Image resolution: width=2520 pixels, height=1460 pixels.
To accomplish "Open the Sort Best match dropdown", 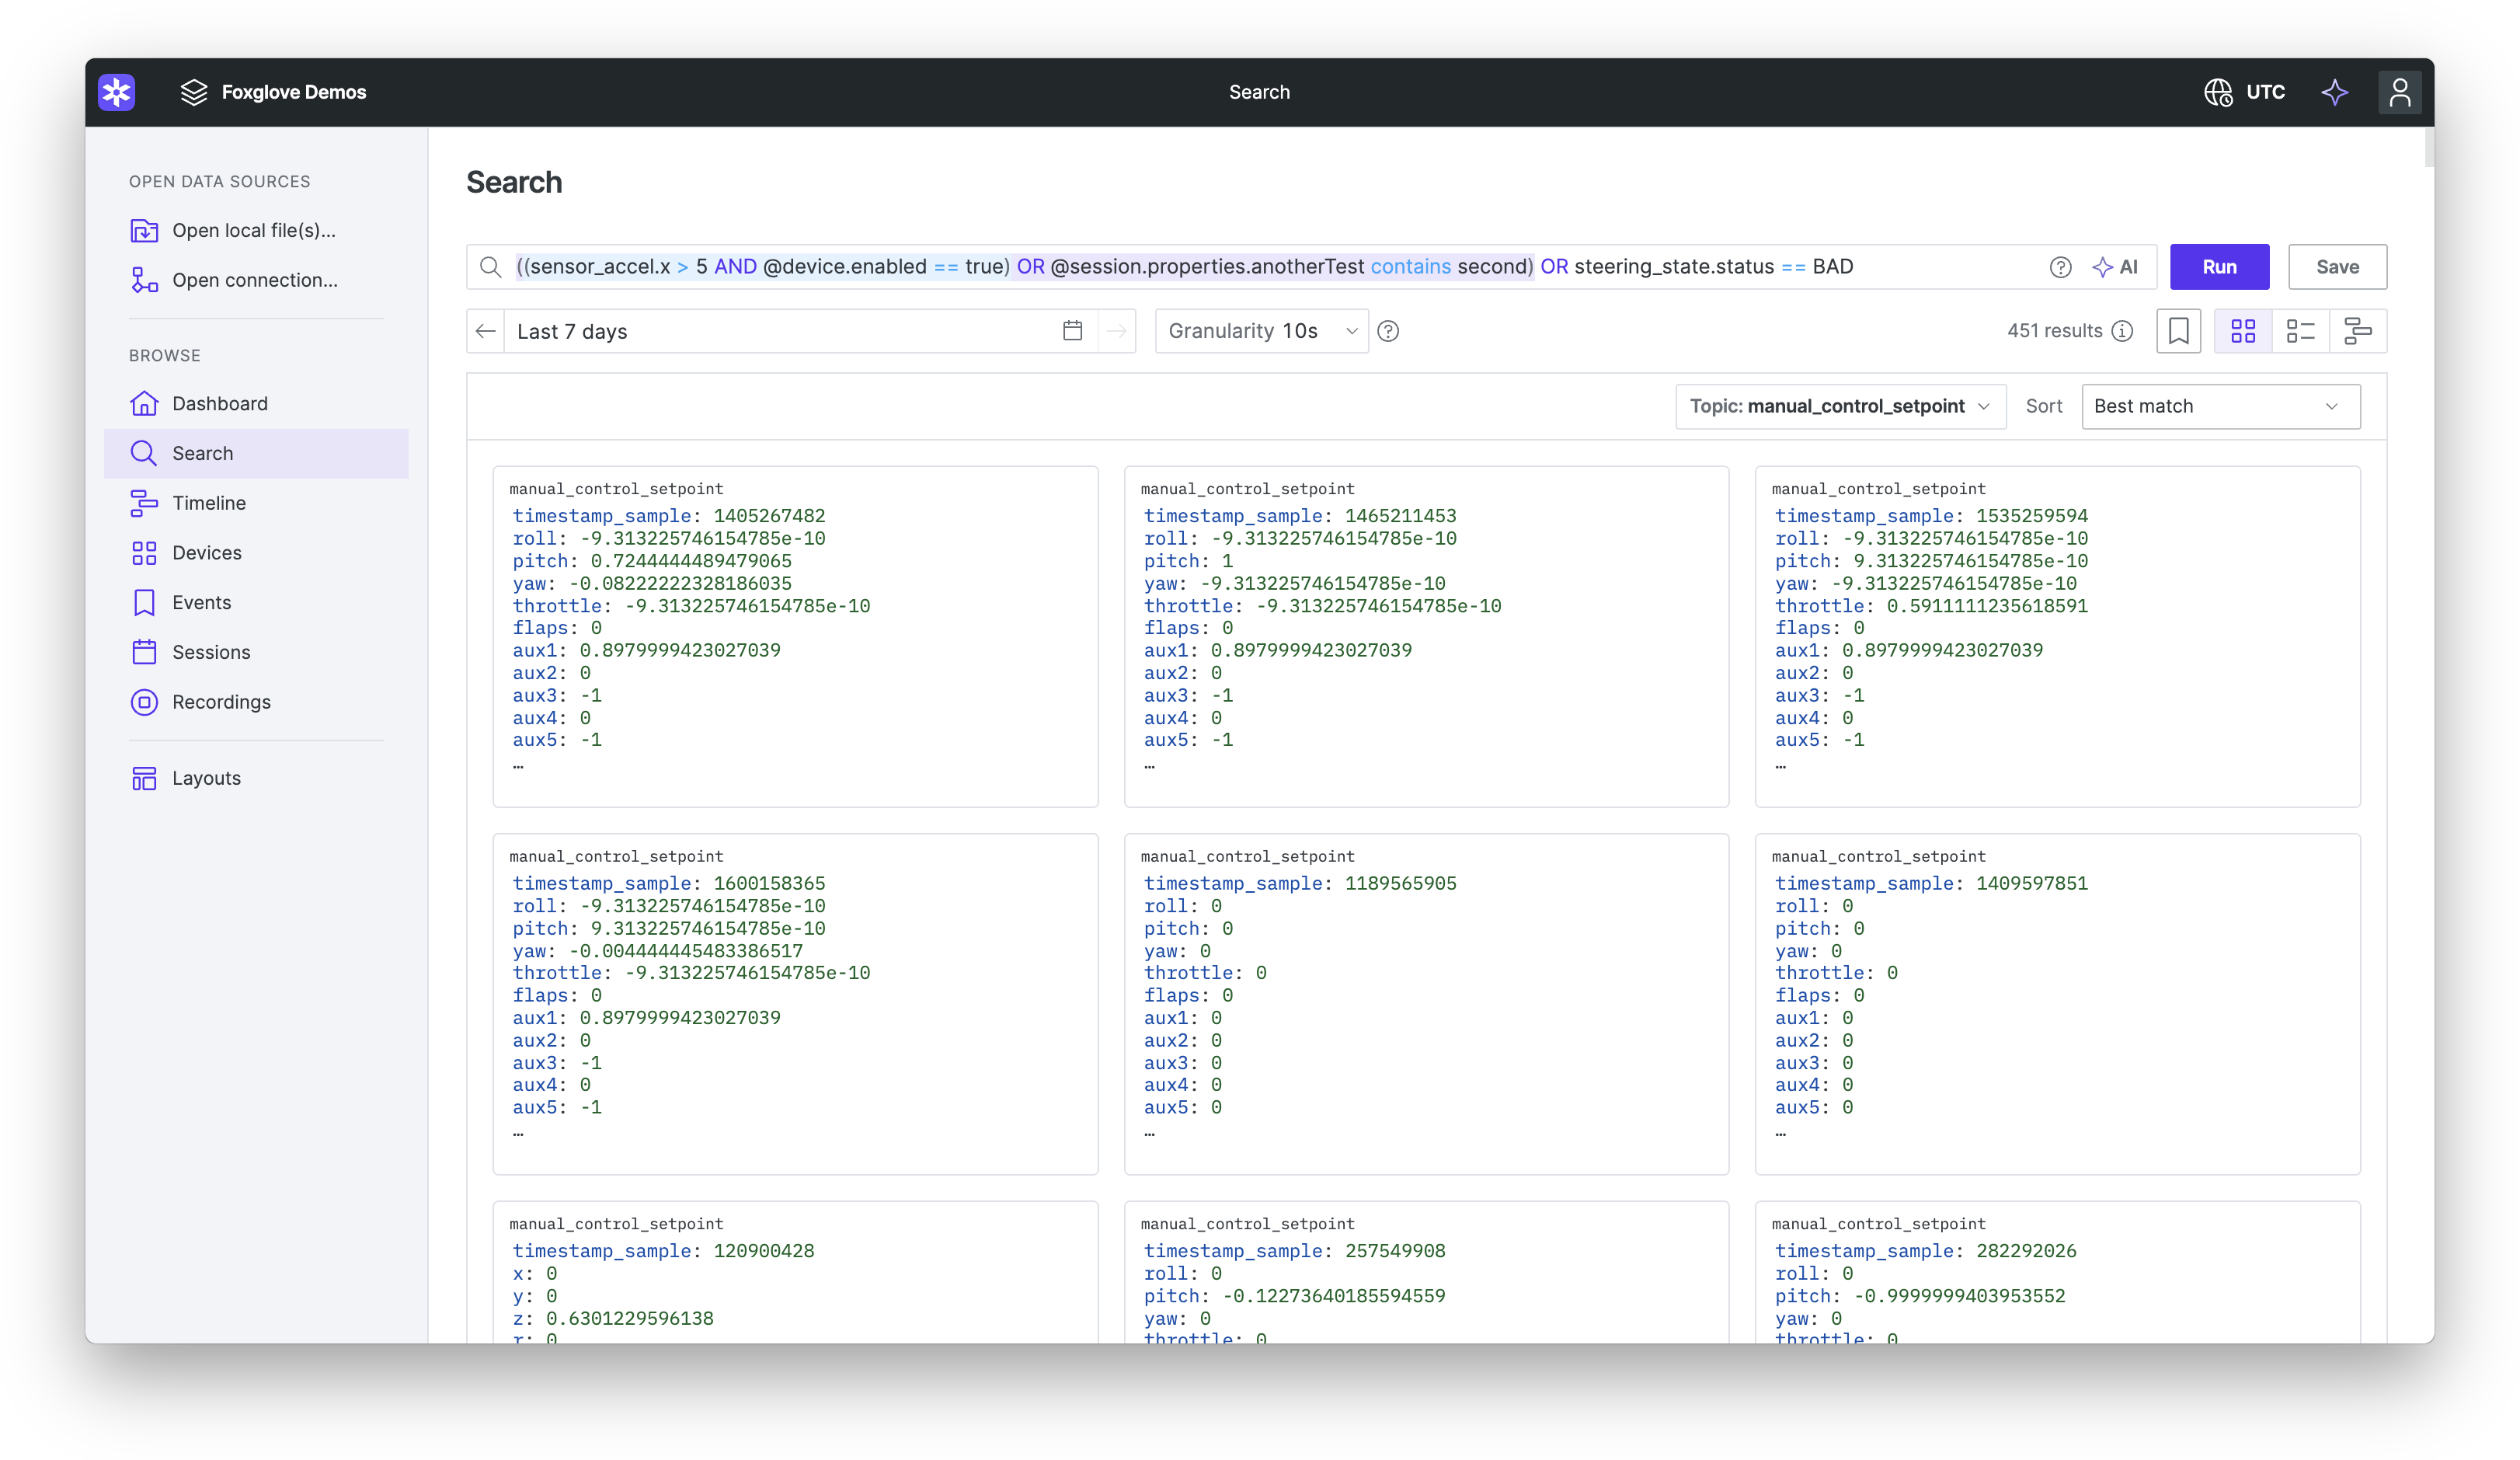I will (2220, 406).
